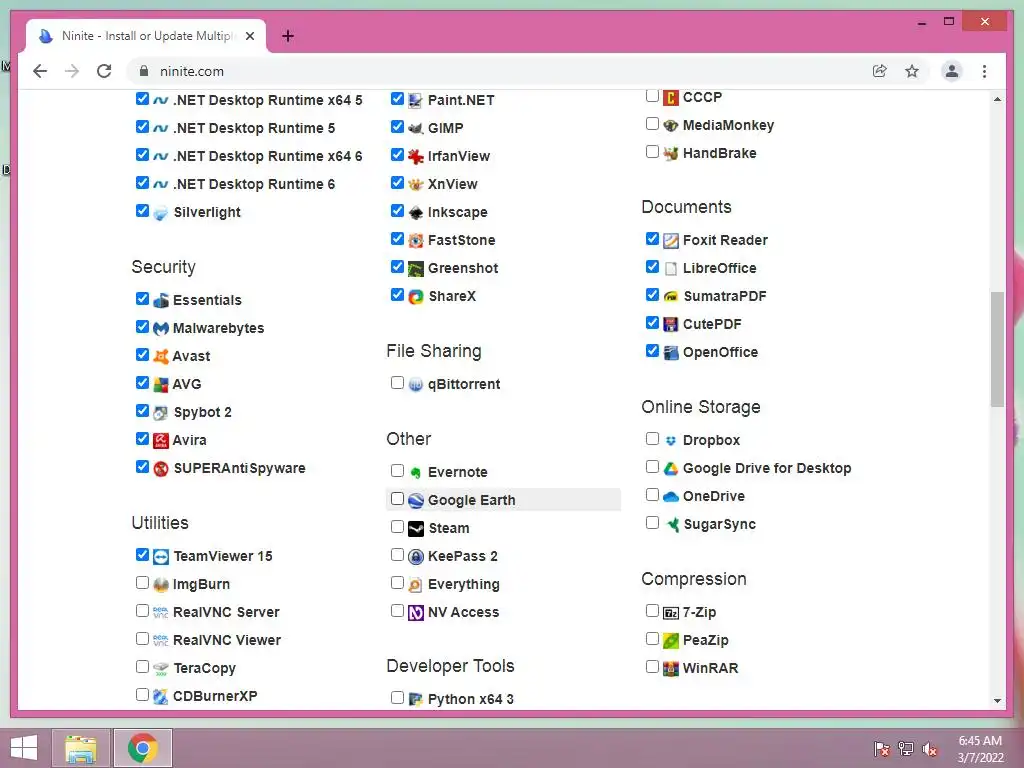Check the Everything checkbox

(397, 583)
